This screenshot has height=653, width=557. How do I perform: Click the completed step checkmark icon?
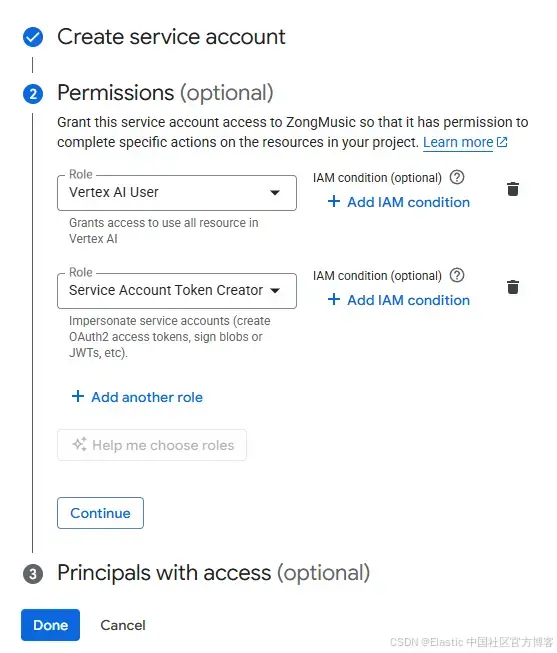pos(33,37)
